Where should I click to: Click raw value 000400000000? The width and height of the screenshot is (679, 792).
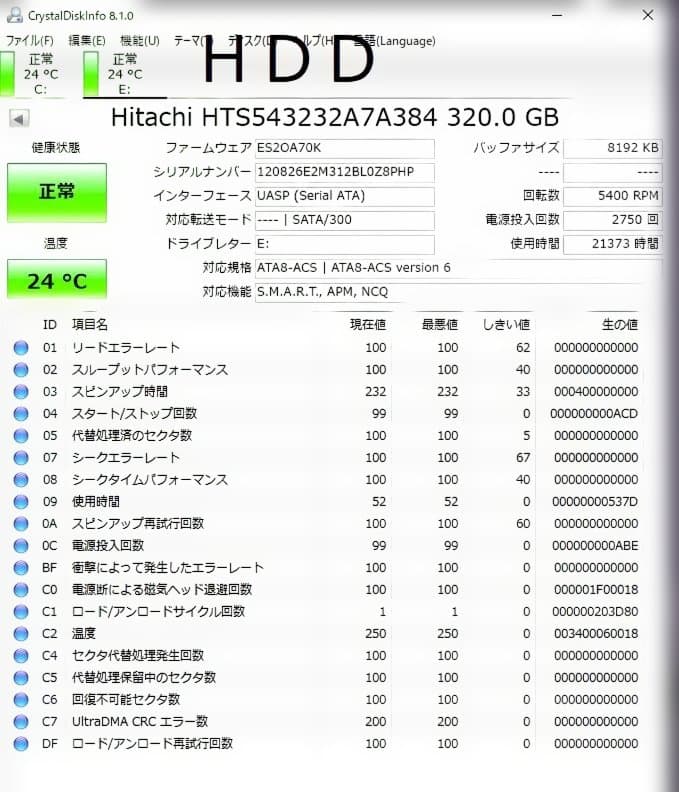(x=596, y=392)
